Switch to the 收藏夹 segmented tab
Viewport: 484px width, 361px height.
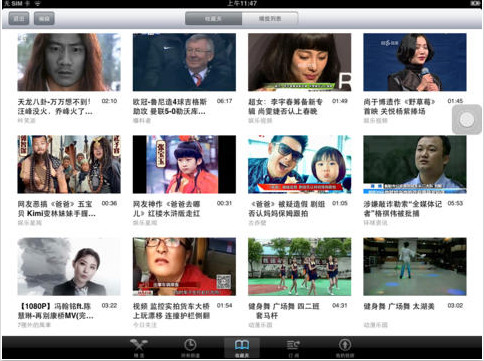[213, 18]
